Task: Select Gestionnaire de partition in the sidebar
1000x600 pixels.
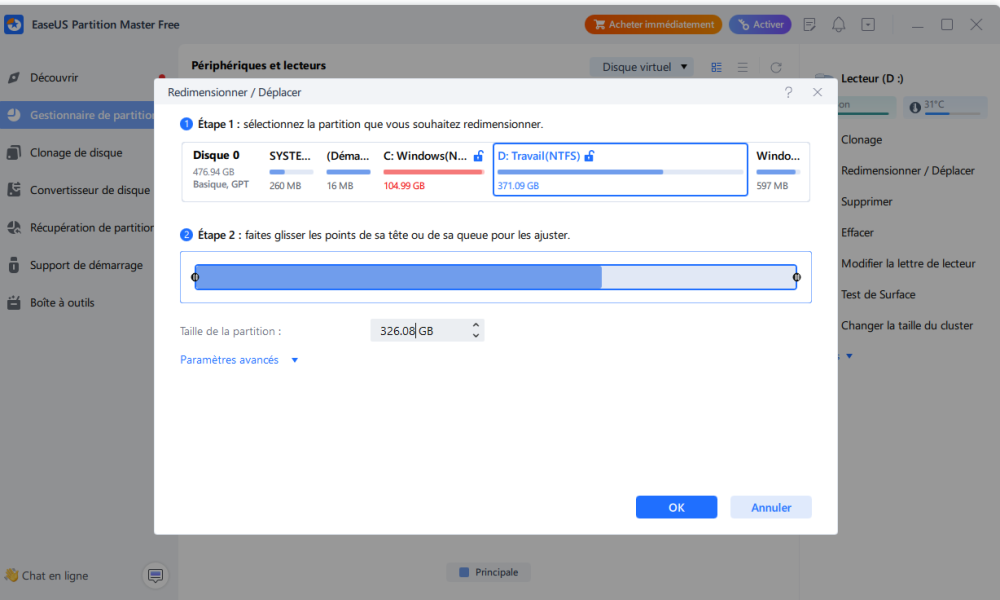Action: (77, 115)
